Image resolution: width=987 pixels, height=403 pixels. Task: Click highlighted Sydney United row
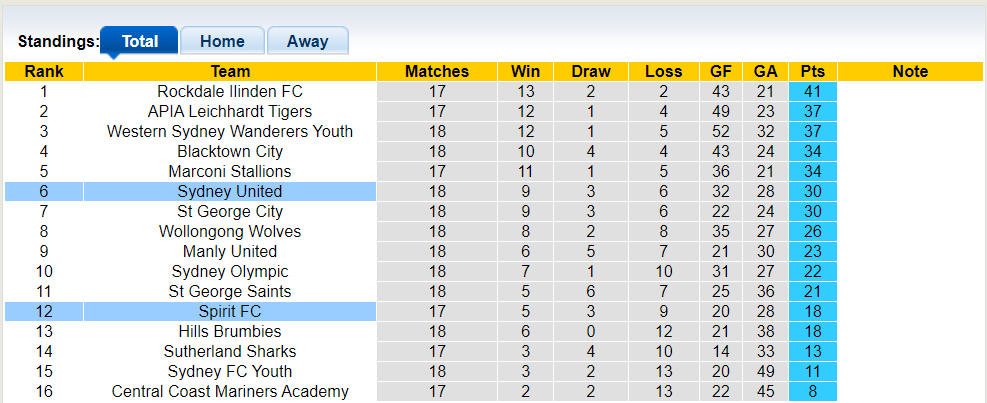point(230,191)
